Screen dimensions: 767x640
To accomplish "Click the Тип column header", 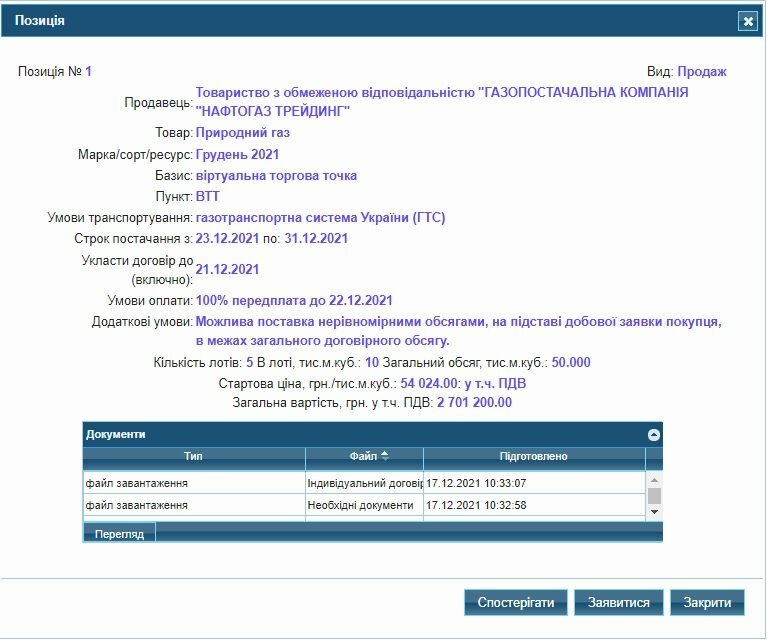I will pyautogui.click(x=194, y=456).
